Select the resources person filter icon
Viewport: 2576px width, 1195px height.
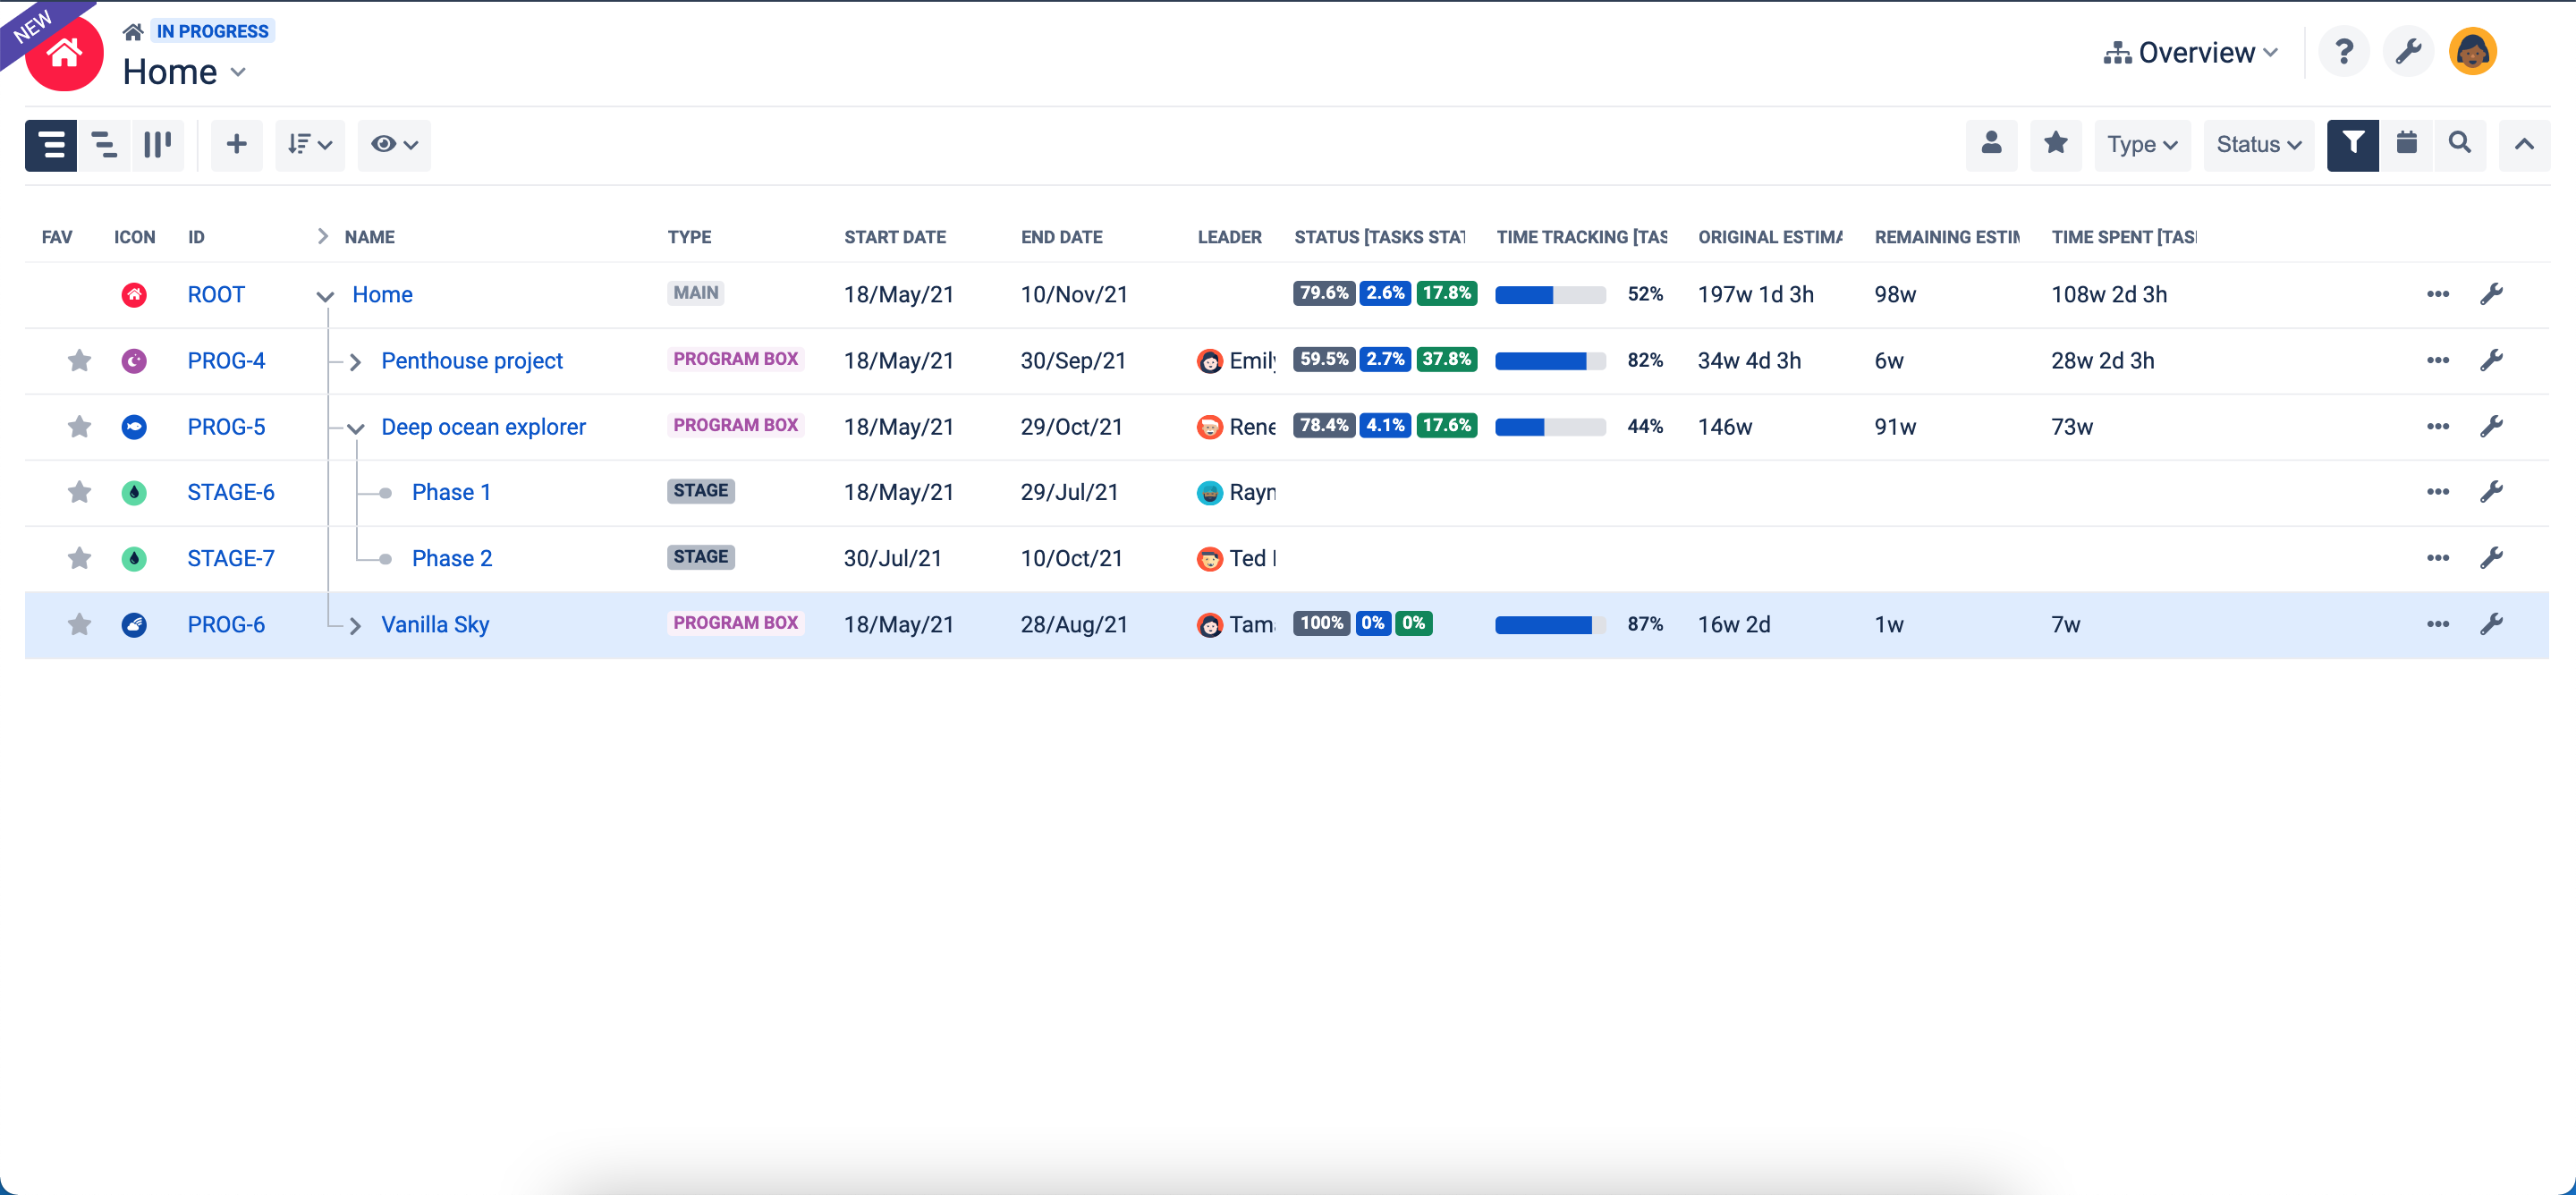1991,145
